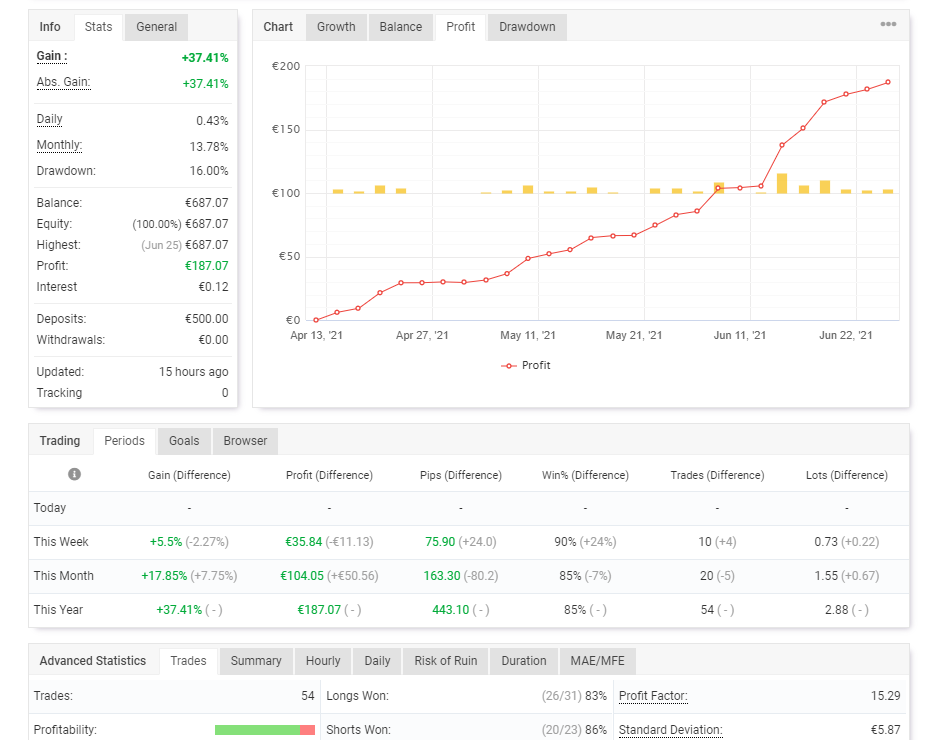Show the Risk of Ruin tab

pyautogui.click(x=446, y=661)
